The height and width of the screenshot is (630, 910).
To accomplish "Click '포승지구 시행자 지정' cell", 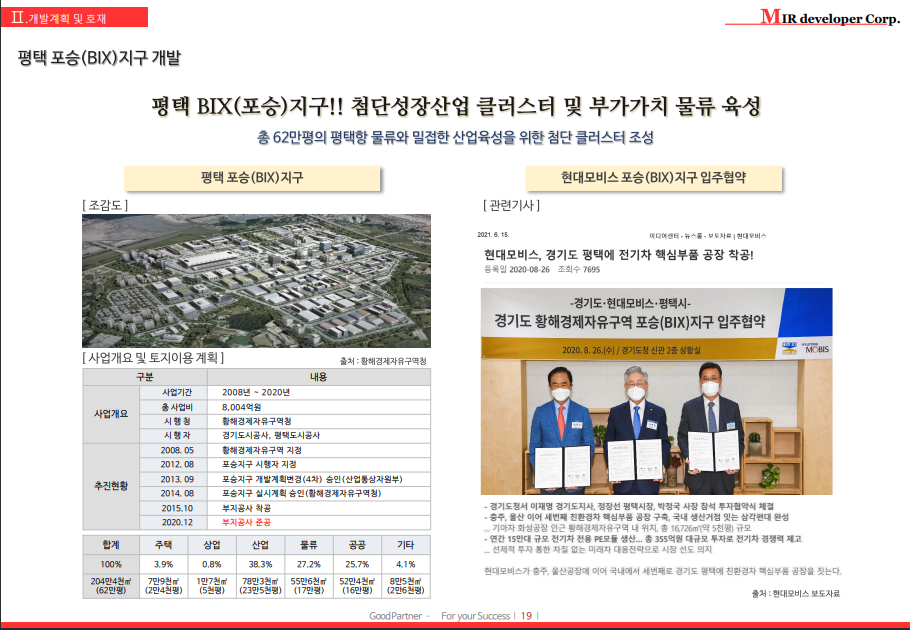I will [x=319, y=464].
